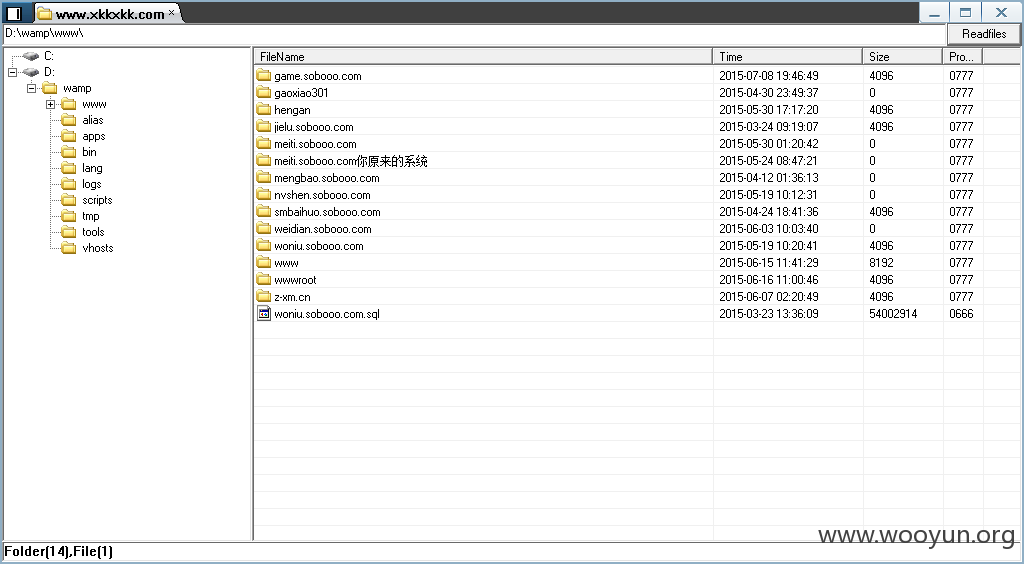Click the folder icon for wwwroot
The width and height of the screenshot is (1024, 564).
(264, 279)
